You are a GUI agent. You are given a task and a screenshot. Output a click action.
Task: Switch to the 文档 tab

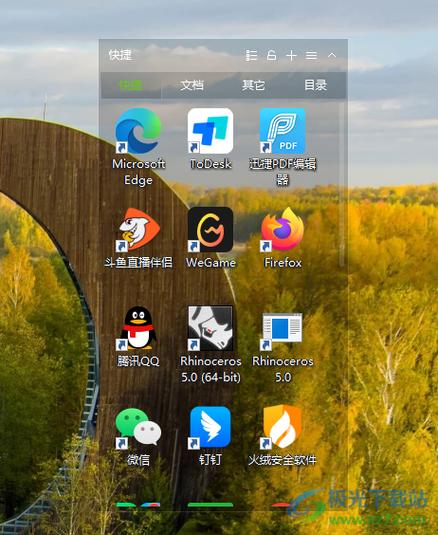click(x=192, y=85)
